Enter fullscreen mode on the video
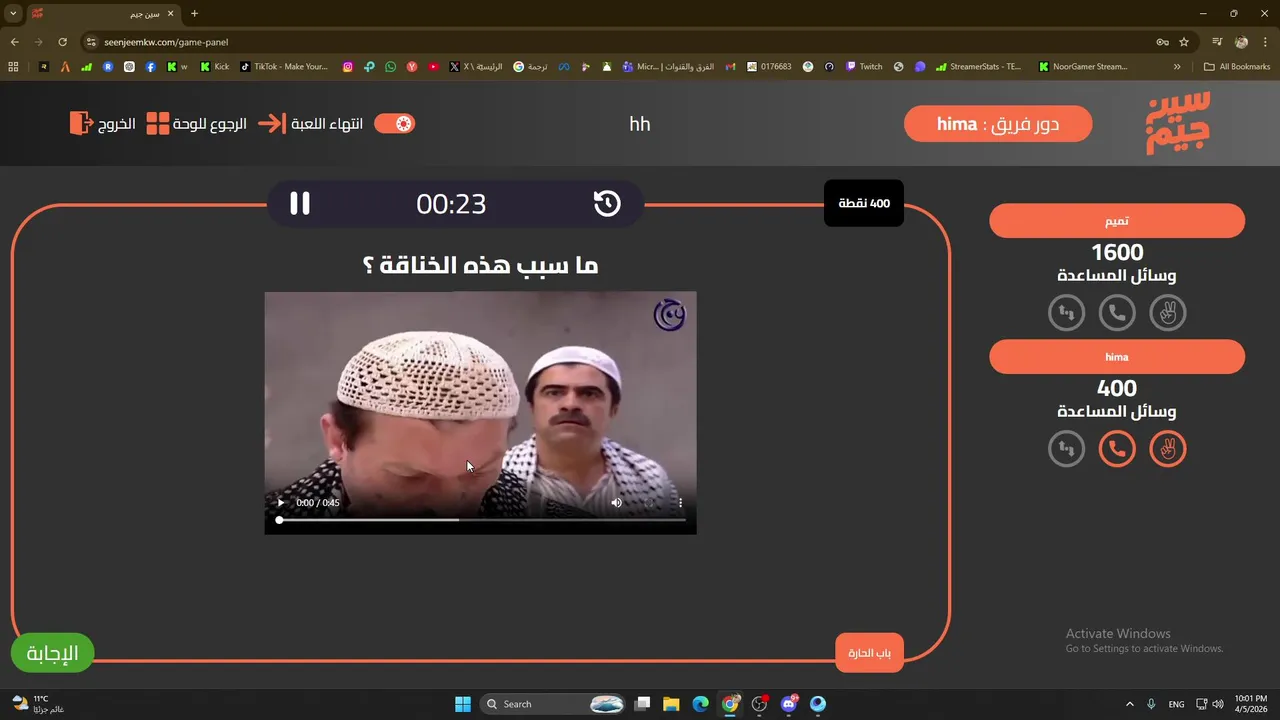This screenshot has height=720, width=1280. [x=649, y=503]
